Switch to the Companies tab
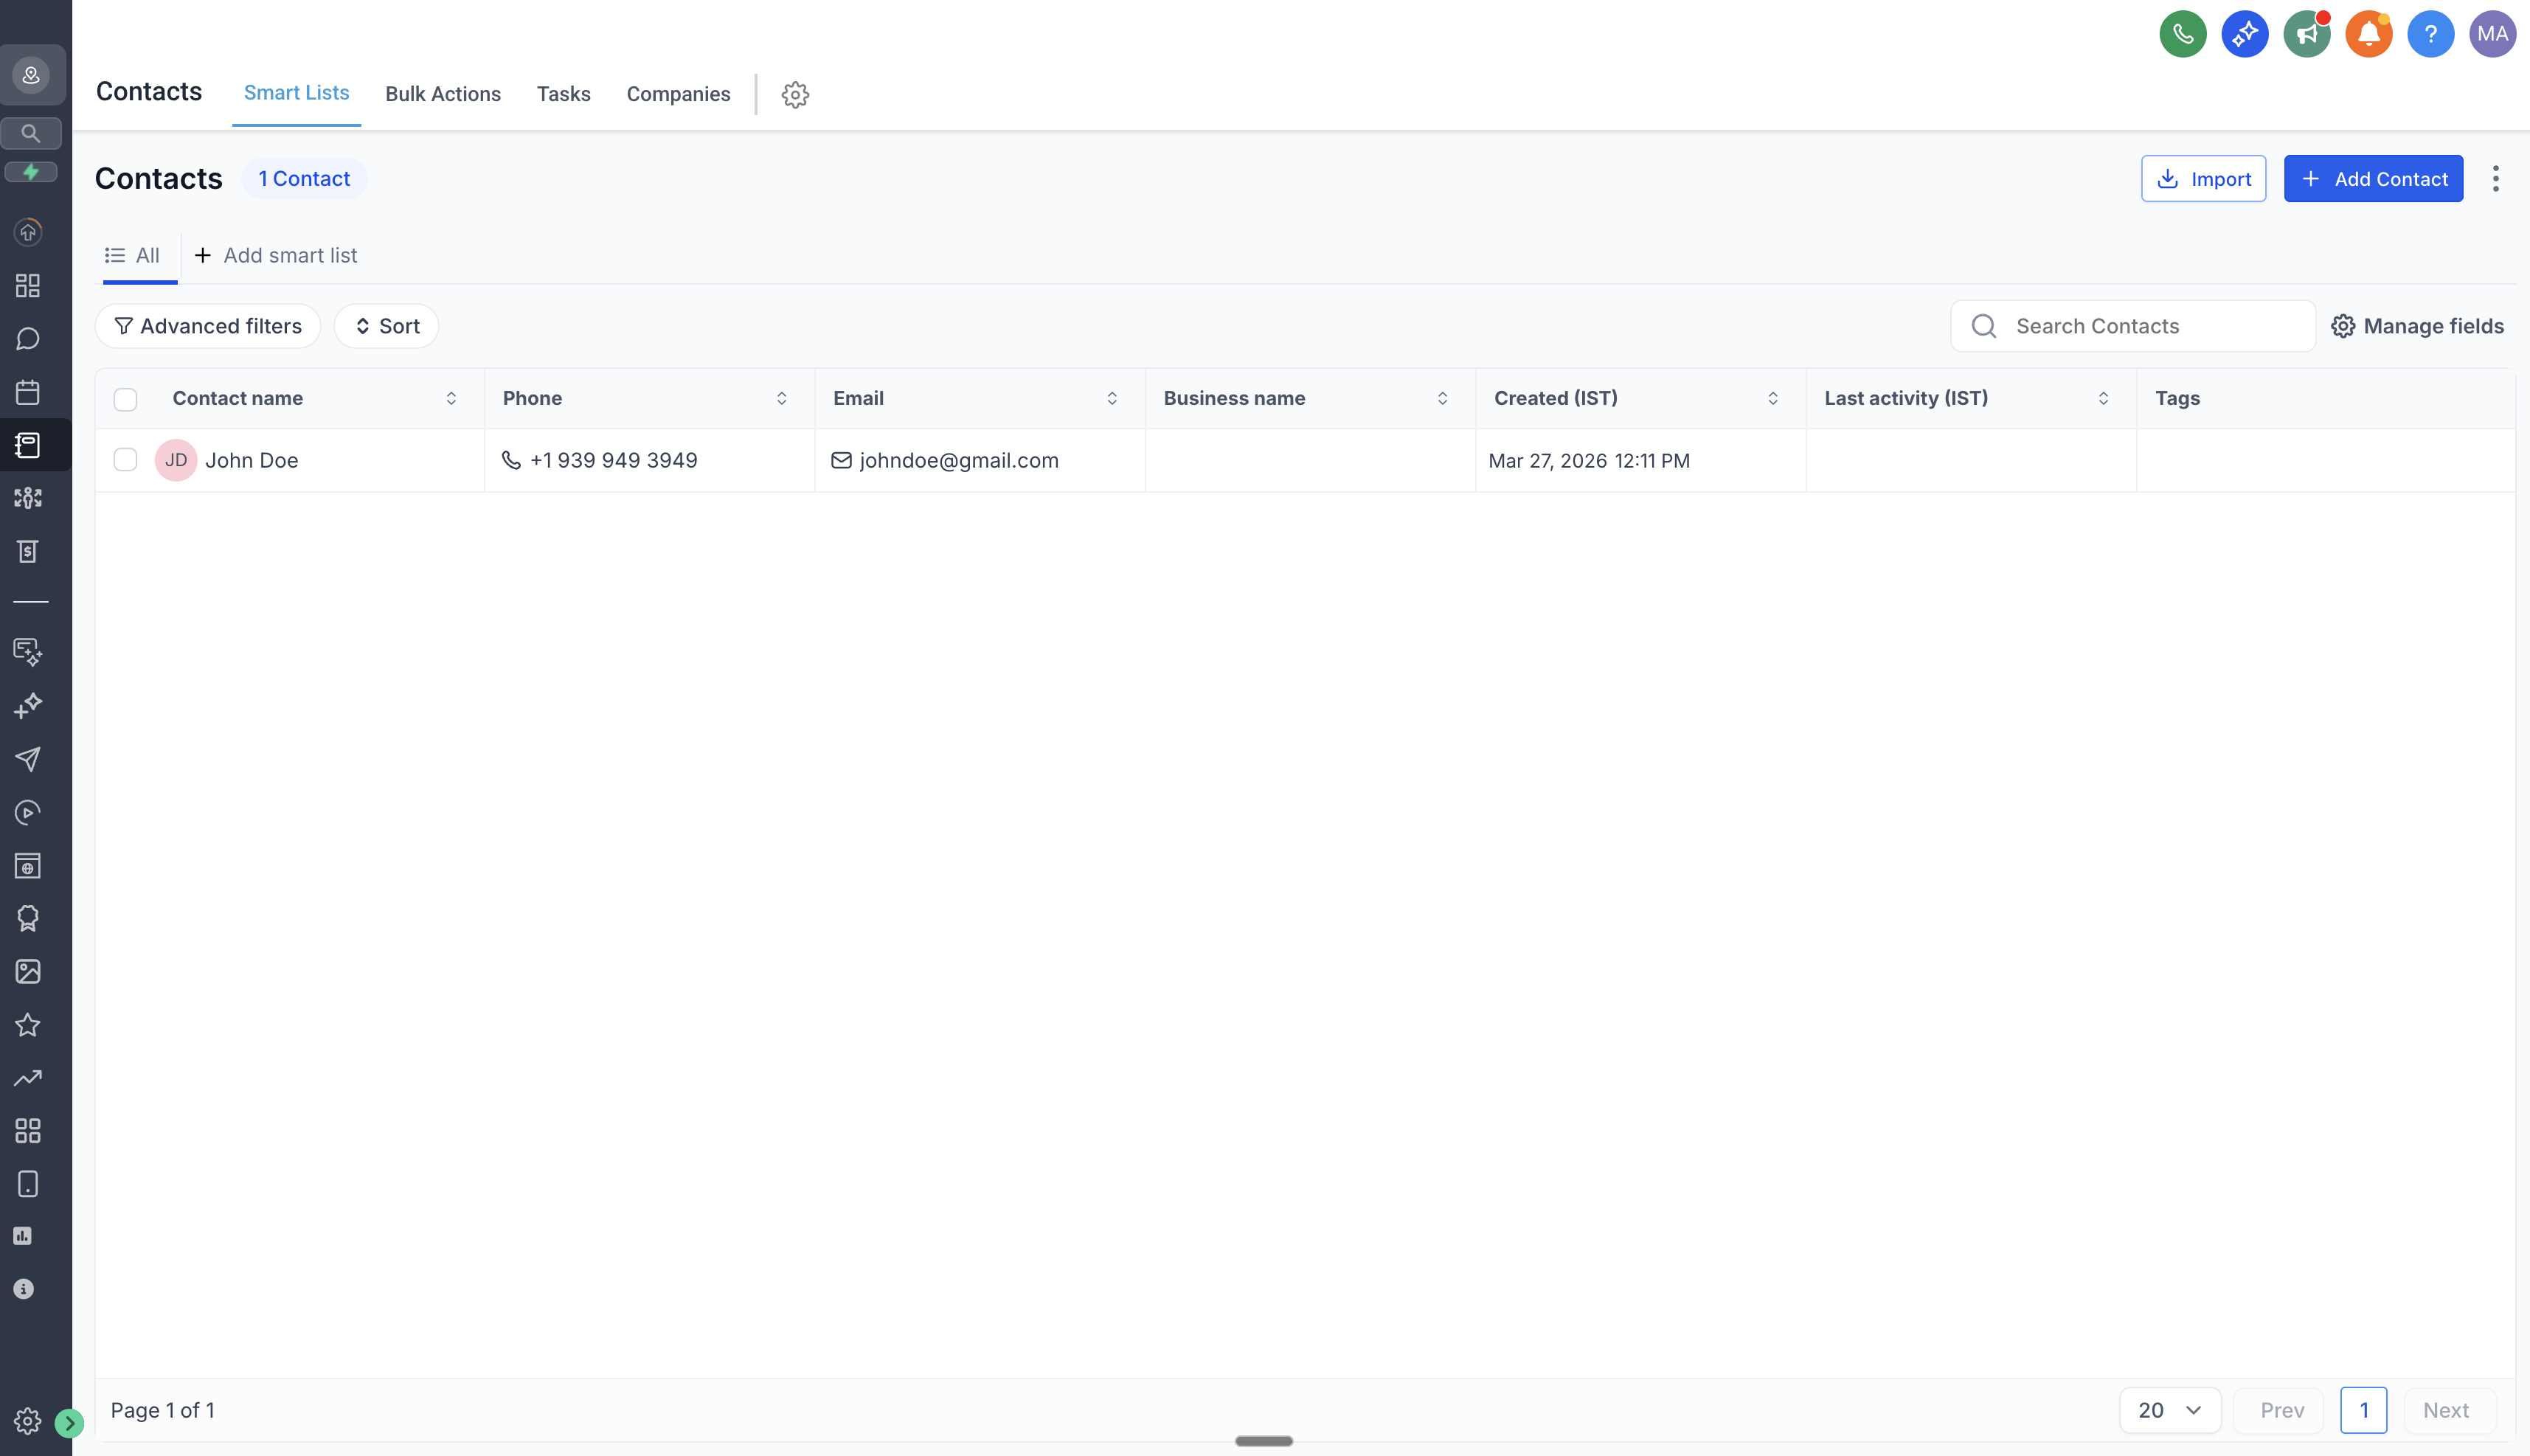Image resolution: width=2530 pixels, height=1456 pixels. [x=678, y=94]
